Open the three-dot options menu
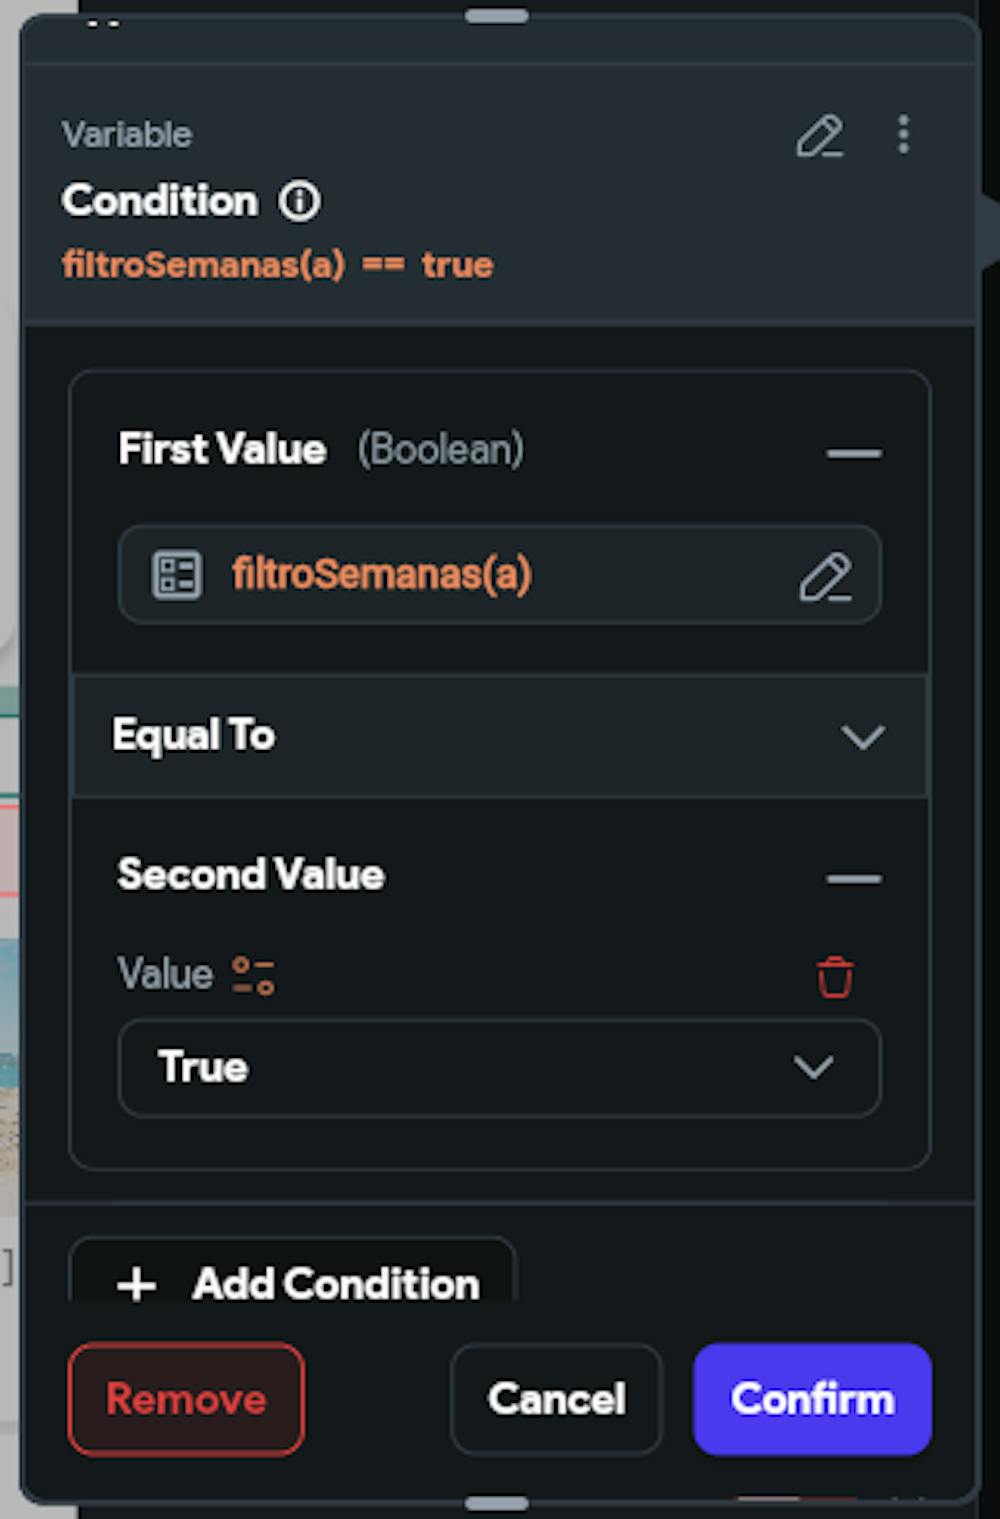This screenshot has width=1000, height=1519. point(903,134)
